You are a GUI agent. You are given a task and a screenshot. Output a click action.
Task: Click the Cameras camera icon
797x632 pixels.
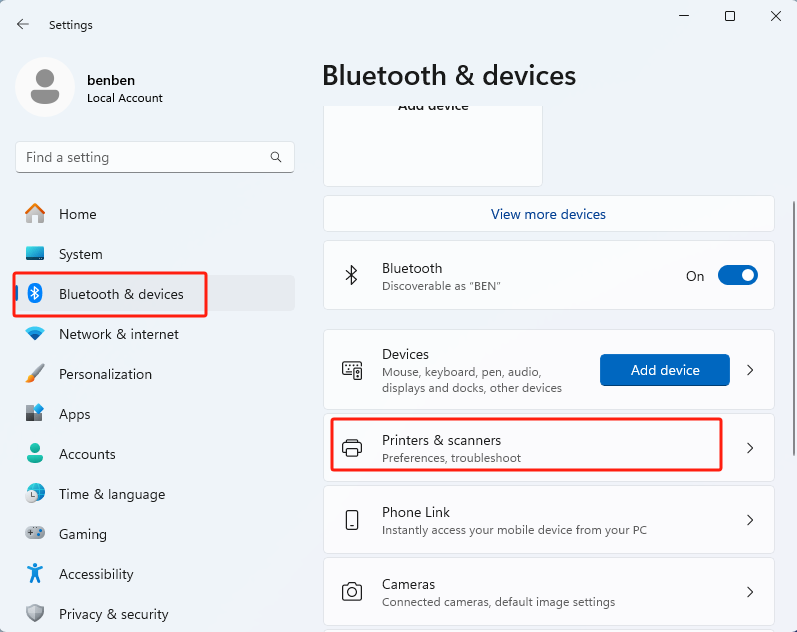tap(352, 592)
